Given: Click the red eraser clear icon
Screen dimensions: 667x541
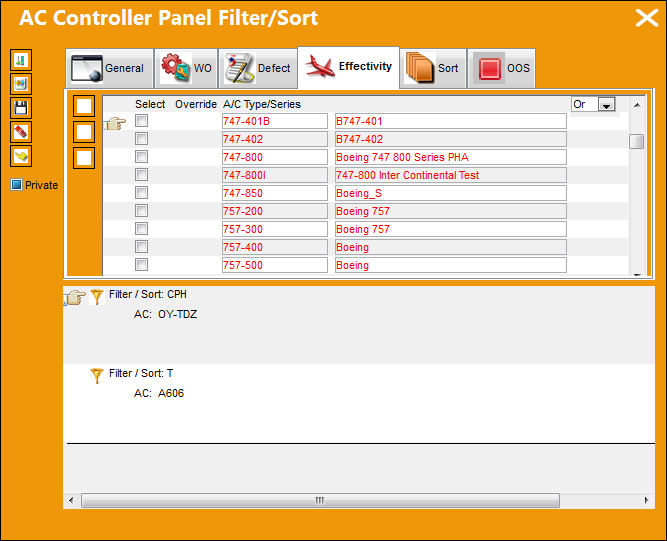Looking at the screenshot, I should (x=20, y=132).
